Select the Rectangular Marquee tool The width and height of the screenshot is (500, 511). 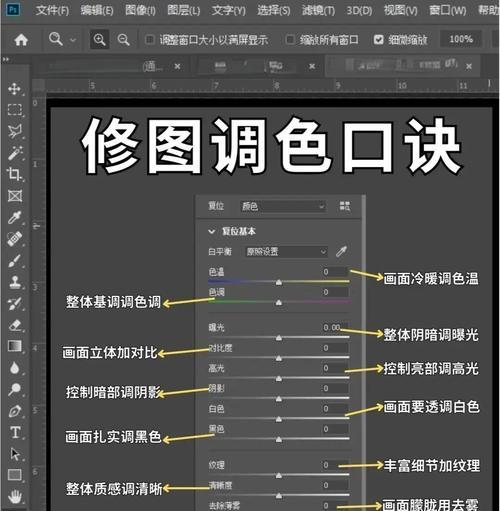click(15, 110)
